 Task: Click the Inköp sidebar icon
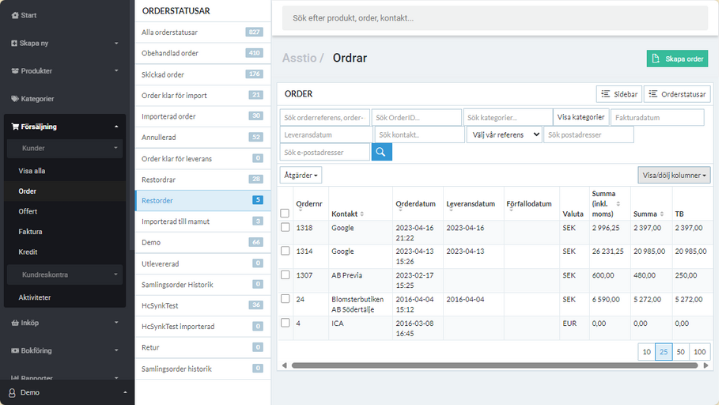click(x=13, y=323)
